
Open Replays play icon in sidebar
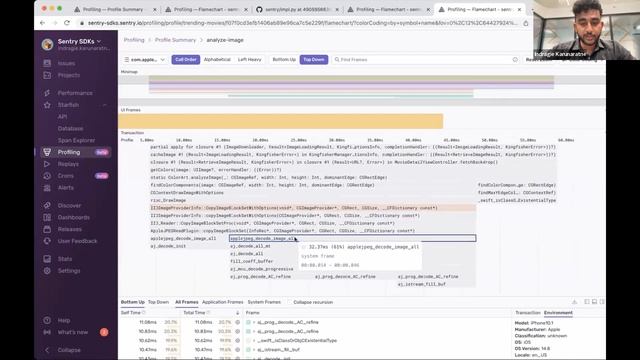click(47, 164)
